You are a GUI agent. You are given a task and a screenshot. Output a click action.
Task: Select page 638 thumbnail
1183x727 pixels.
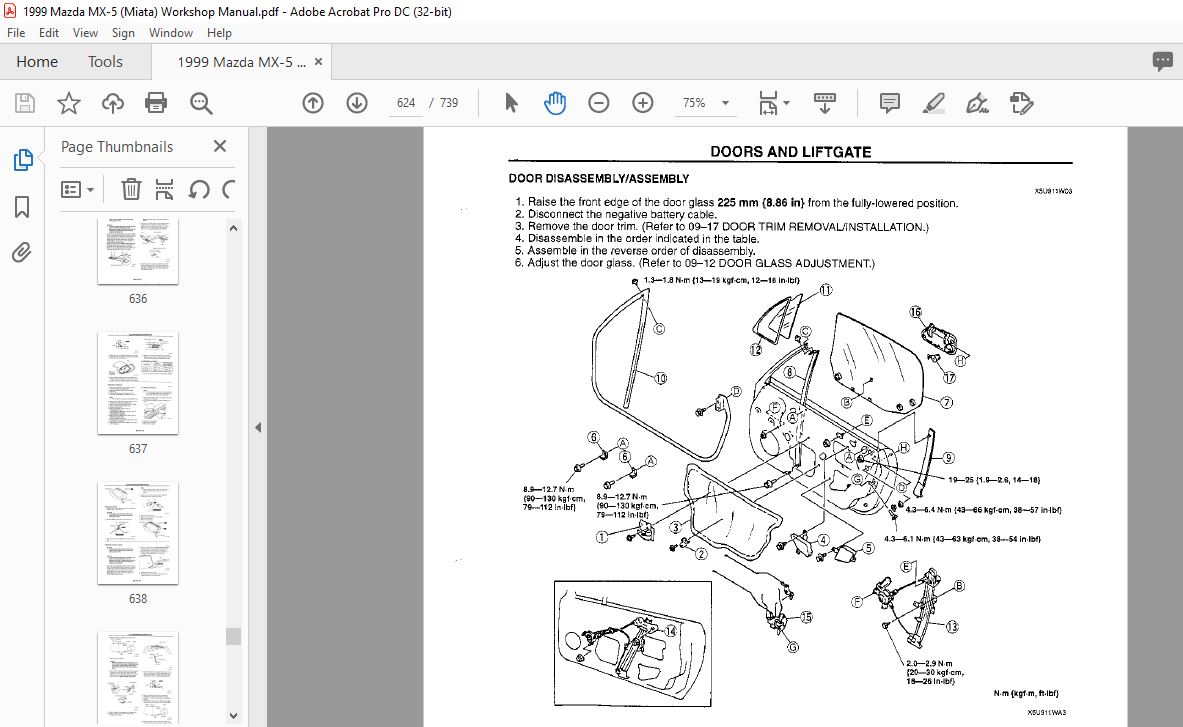point(138,533)
